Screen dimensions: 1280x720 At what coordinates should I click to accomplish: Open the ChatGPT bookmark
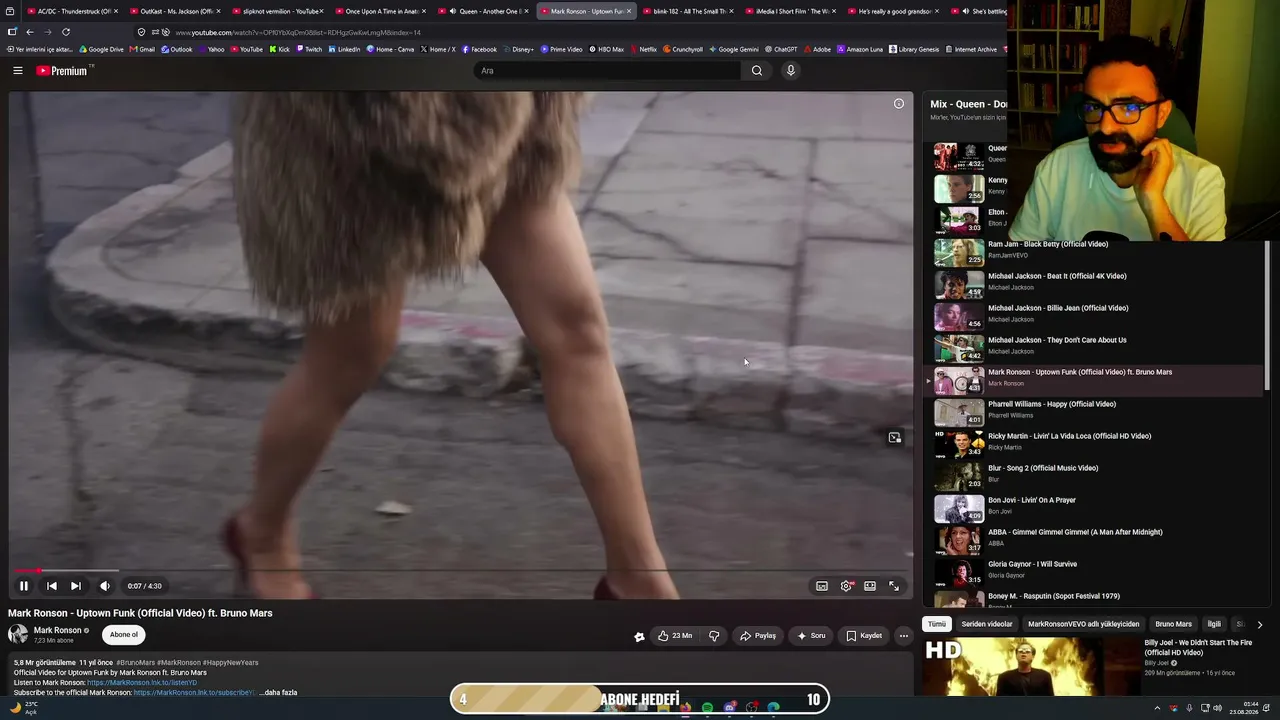[x=781, y=49]
